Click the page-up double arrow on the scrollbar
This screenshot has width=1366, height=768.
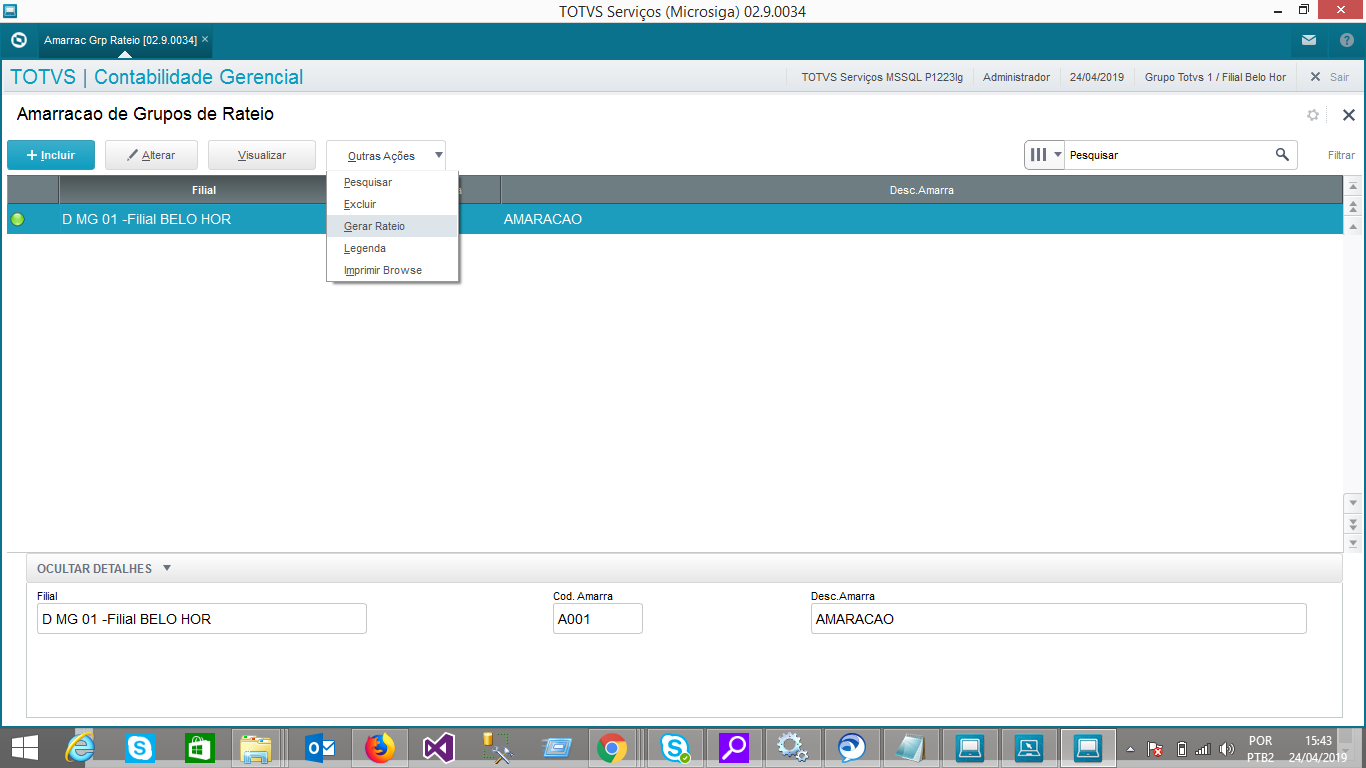pos(1354,207)
